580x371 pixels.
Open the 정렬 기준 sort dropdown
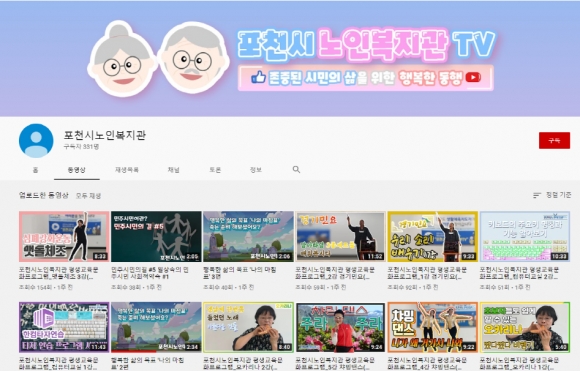[x=552, y=195]
